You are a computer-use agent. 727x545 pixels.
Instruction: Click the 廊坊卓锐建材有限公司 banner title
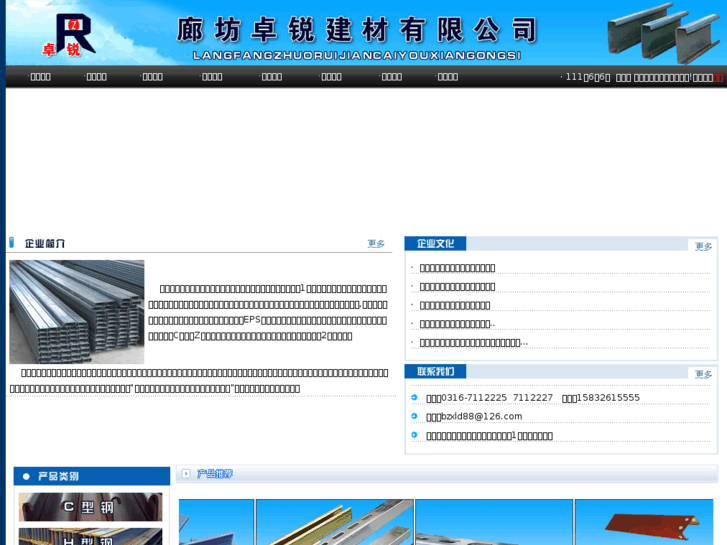(357, 30)
